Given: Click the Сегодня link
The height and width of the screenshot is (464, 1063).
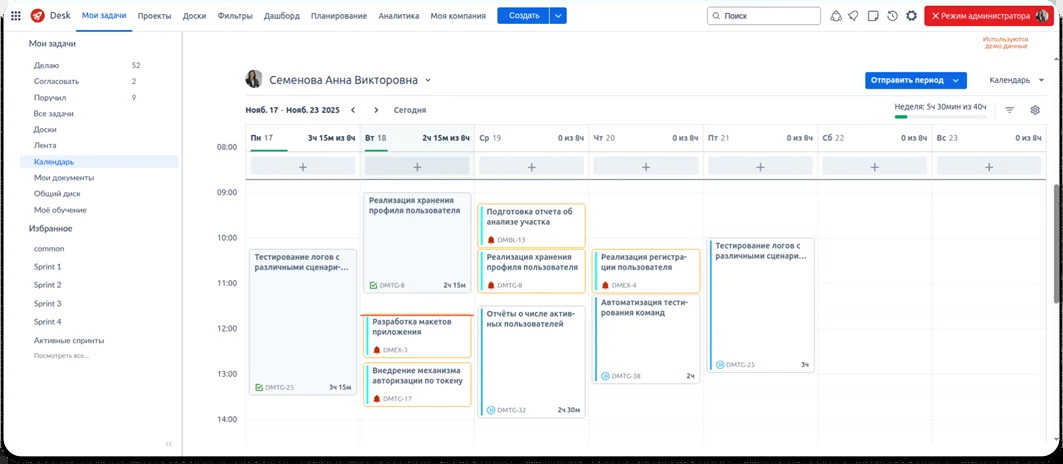Looking at the screenshot, I should [x=409, y=110].
